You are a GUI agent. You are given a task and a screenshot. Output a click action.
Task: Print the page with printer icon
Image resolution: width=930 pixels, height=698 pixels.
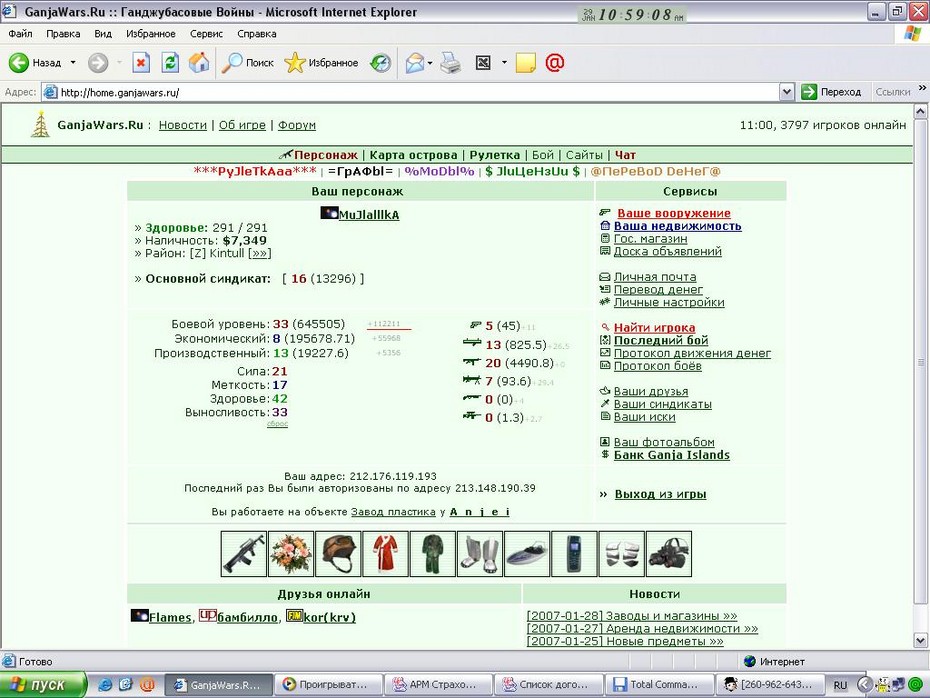[451, 62]
